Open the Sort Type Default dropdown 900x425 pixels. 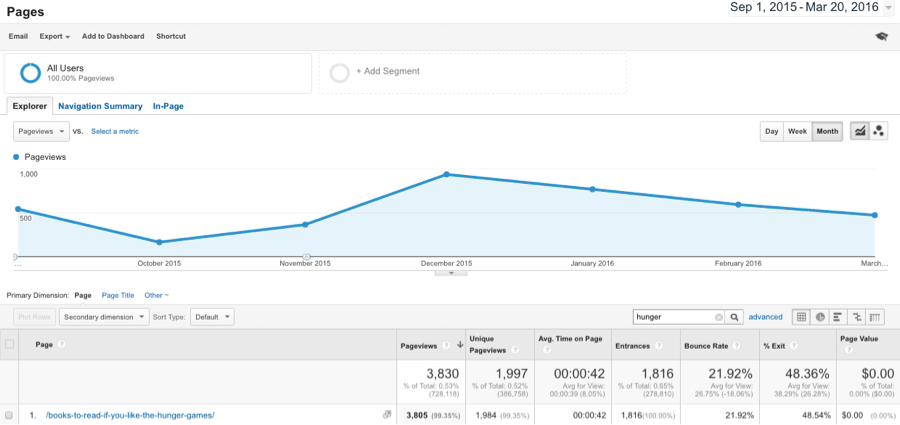click(212, 317)
